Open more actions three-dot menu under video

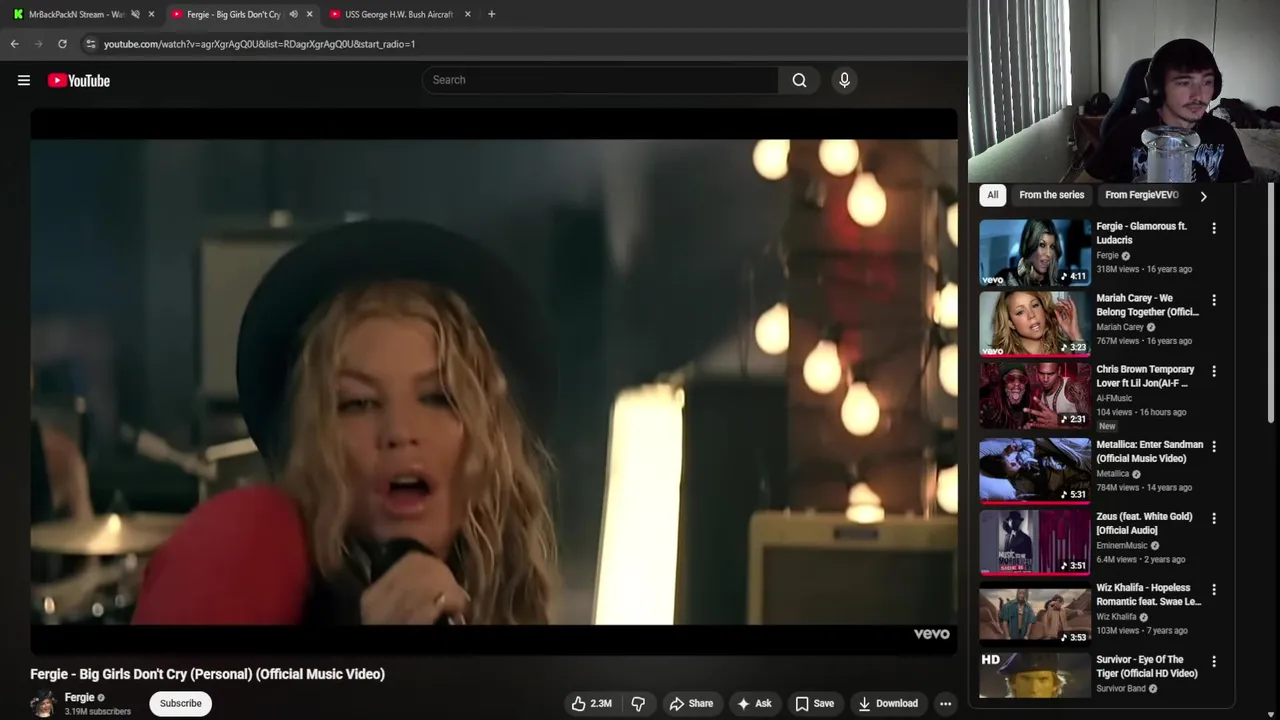(945, 703)
